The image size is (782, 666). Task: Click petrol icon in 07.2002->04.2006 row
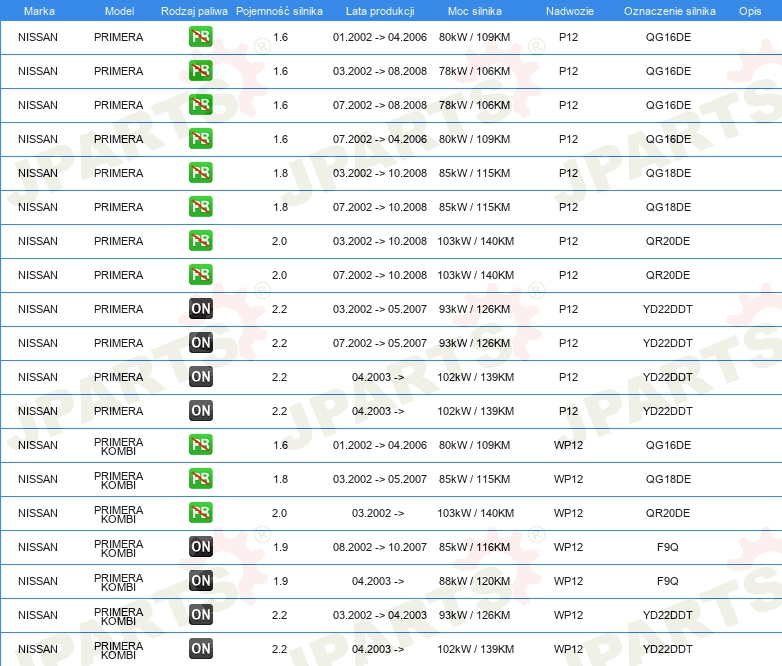click(x=200, y=139)
